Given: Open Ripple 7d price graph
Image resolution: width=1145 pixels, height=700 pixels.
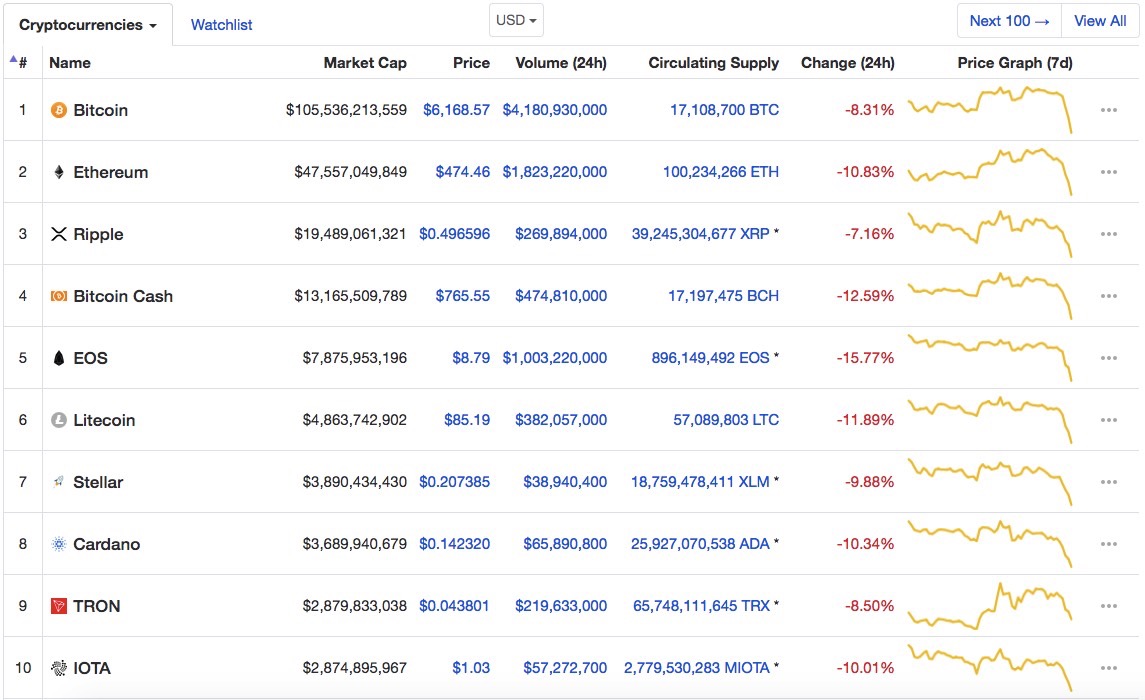Looking at the screenshot, I should (x=989, y=234).
